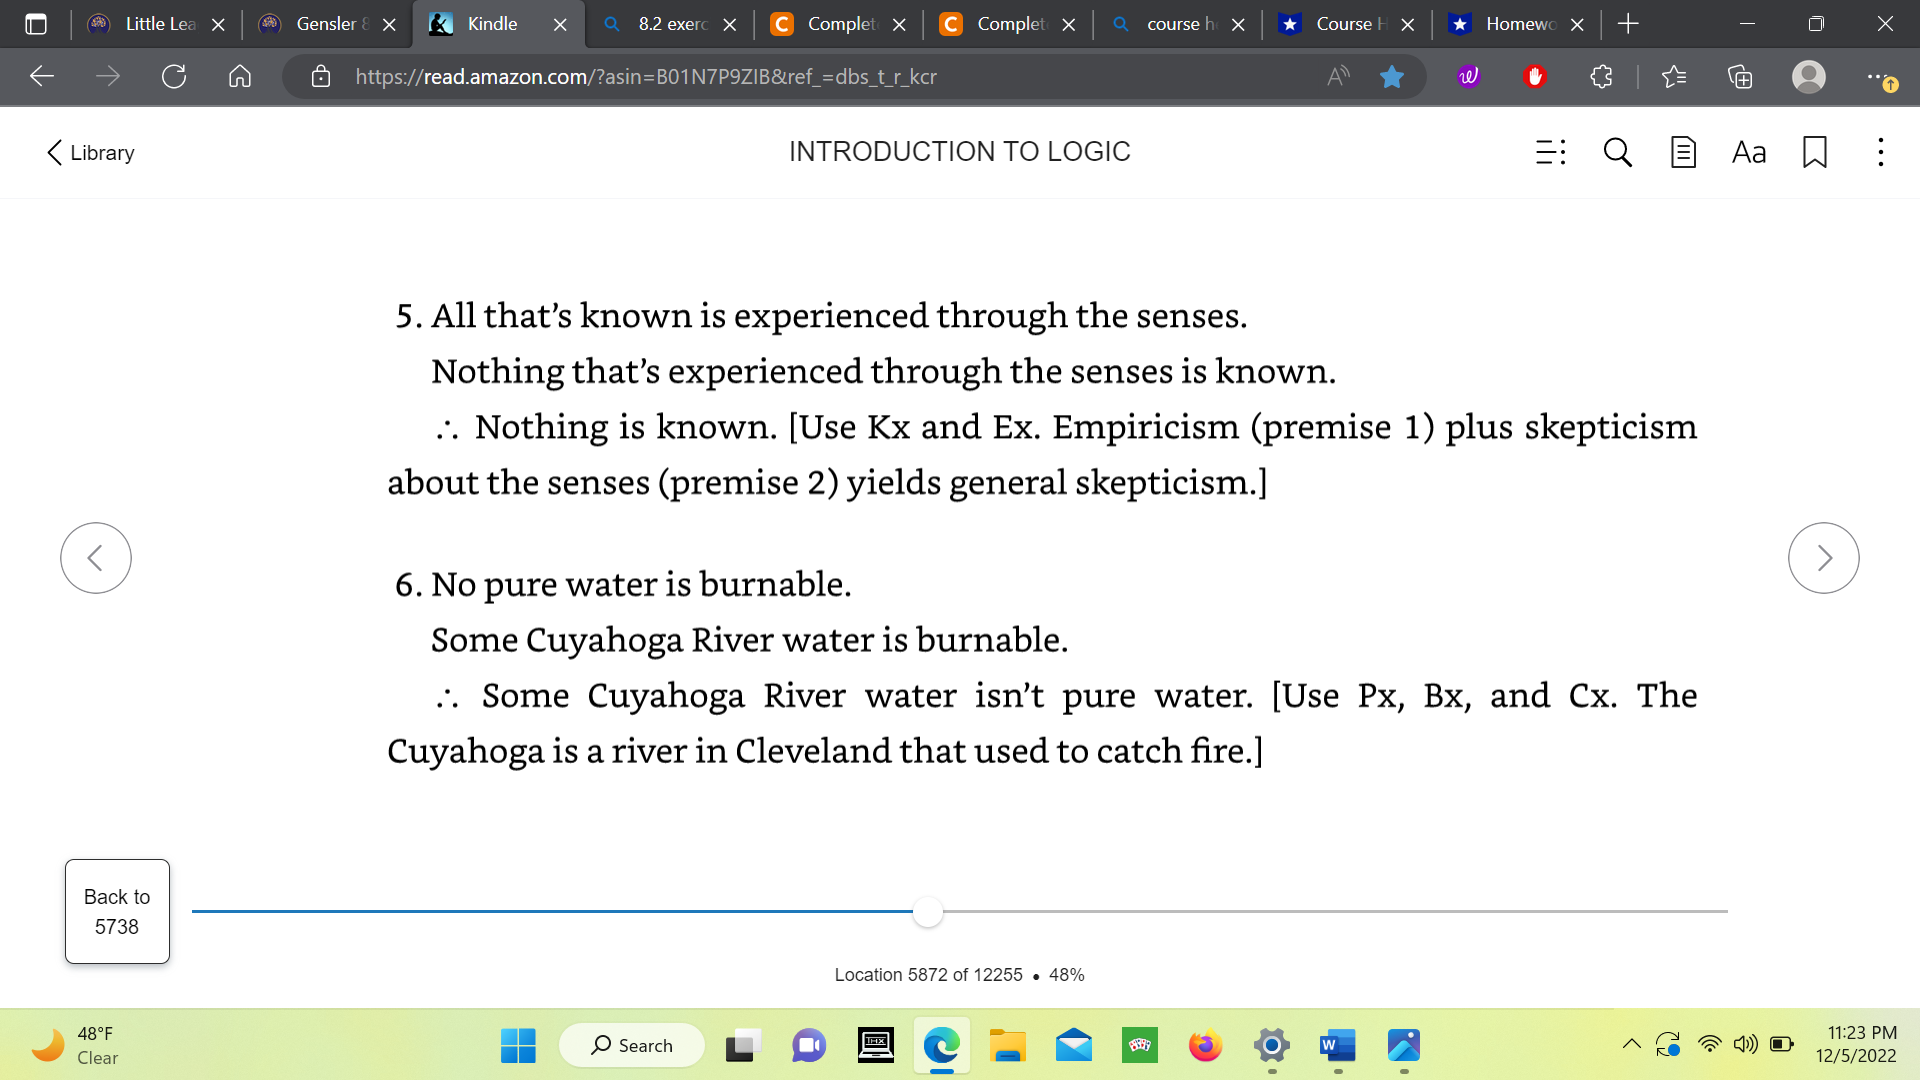
Task: Advance to the next page with right chevron
Action: click(x=1824, y=557)
